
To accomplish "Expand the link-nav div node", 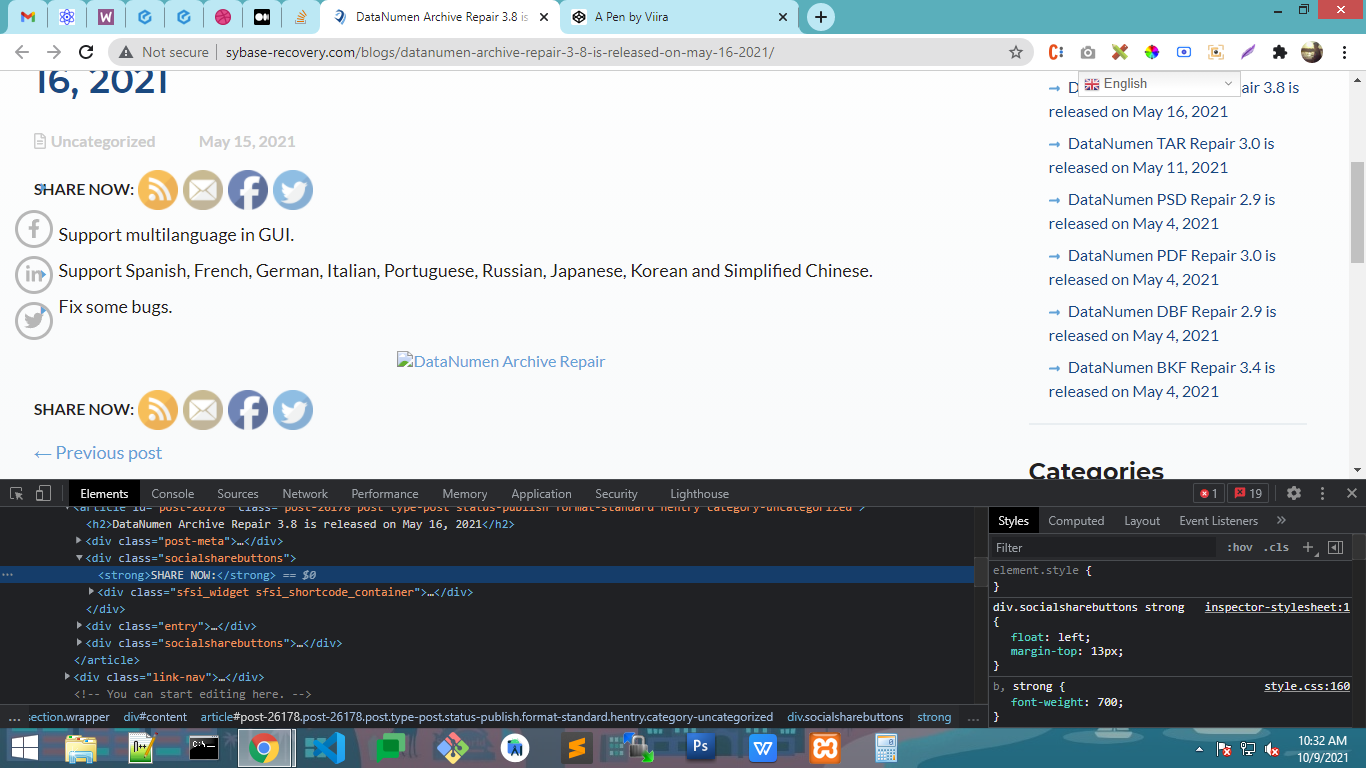I will [x=68, y=677].
